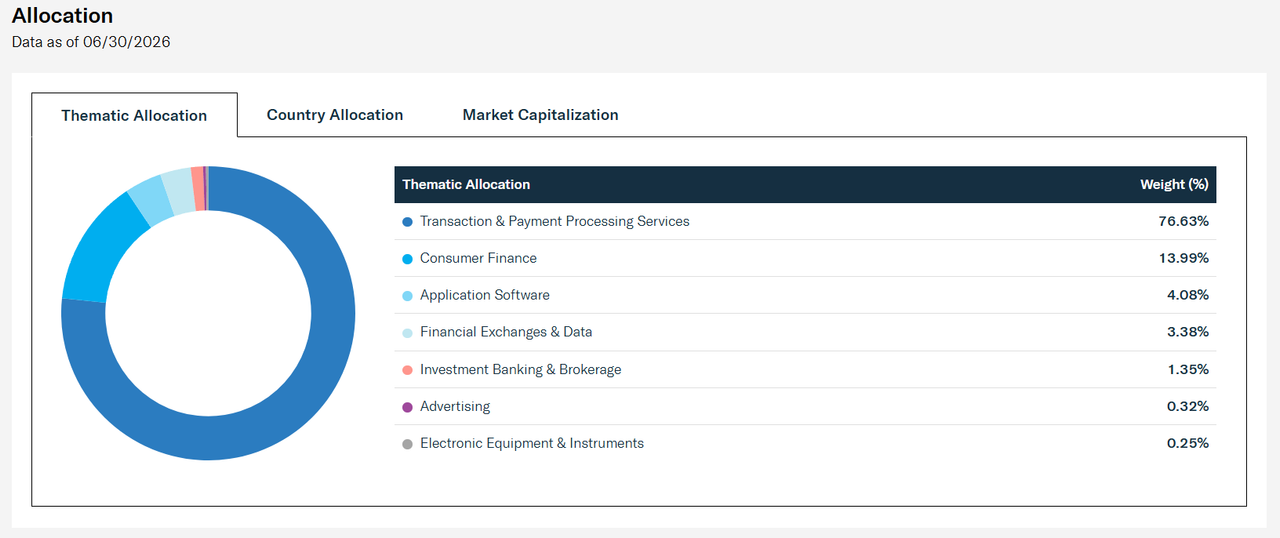Select the Financial Exchanges & Data label
The image size is (1280, 538).
[x=506, y=332]
